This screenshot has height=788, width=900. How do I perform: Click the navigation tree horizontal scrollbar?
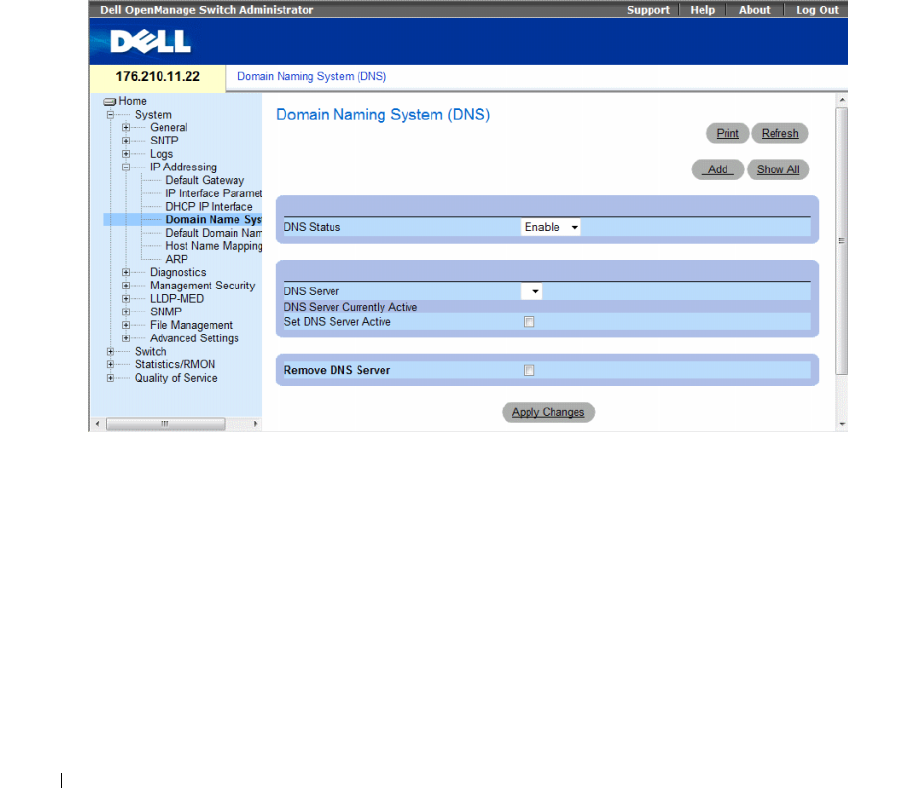[176, 424]
